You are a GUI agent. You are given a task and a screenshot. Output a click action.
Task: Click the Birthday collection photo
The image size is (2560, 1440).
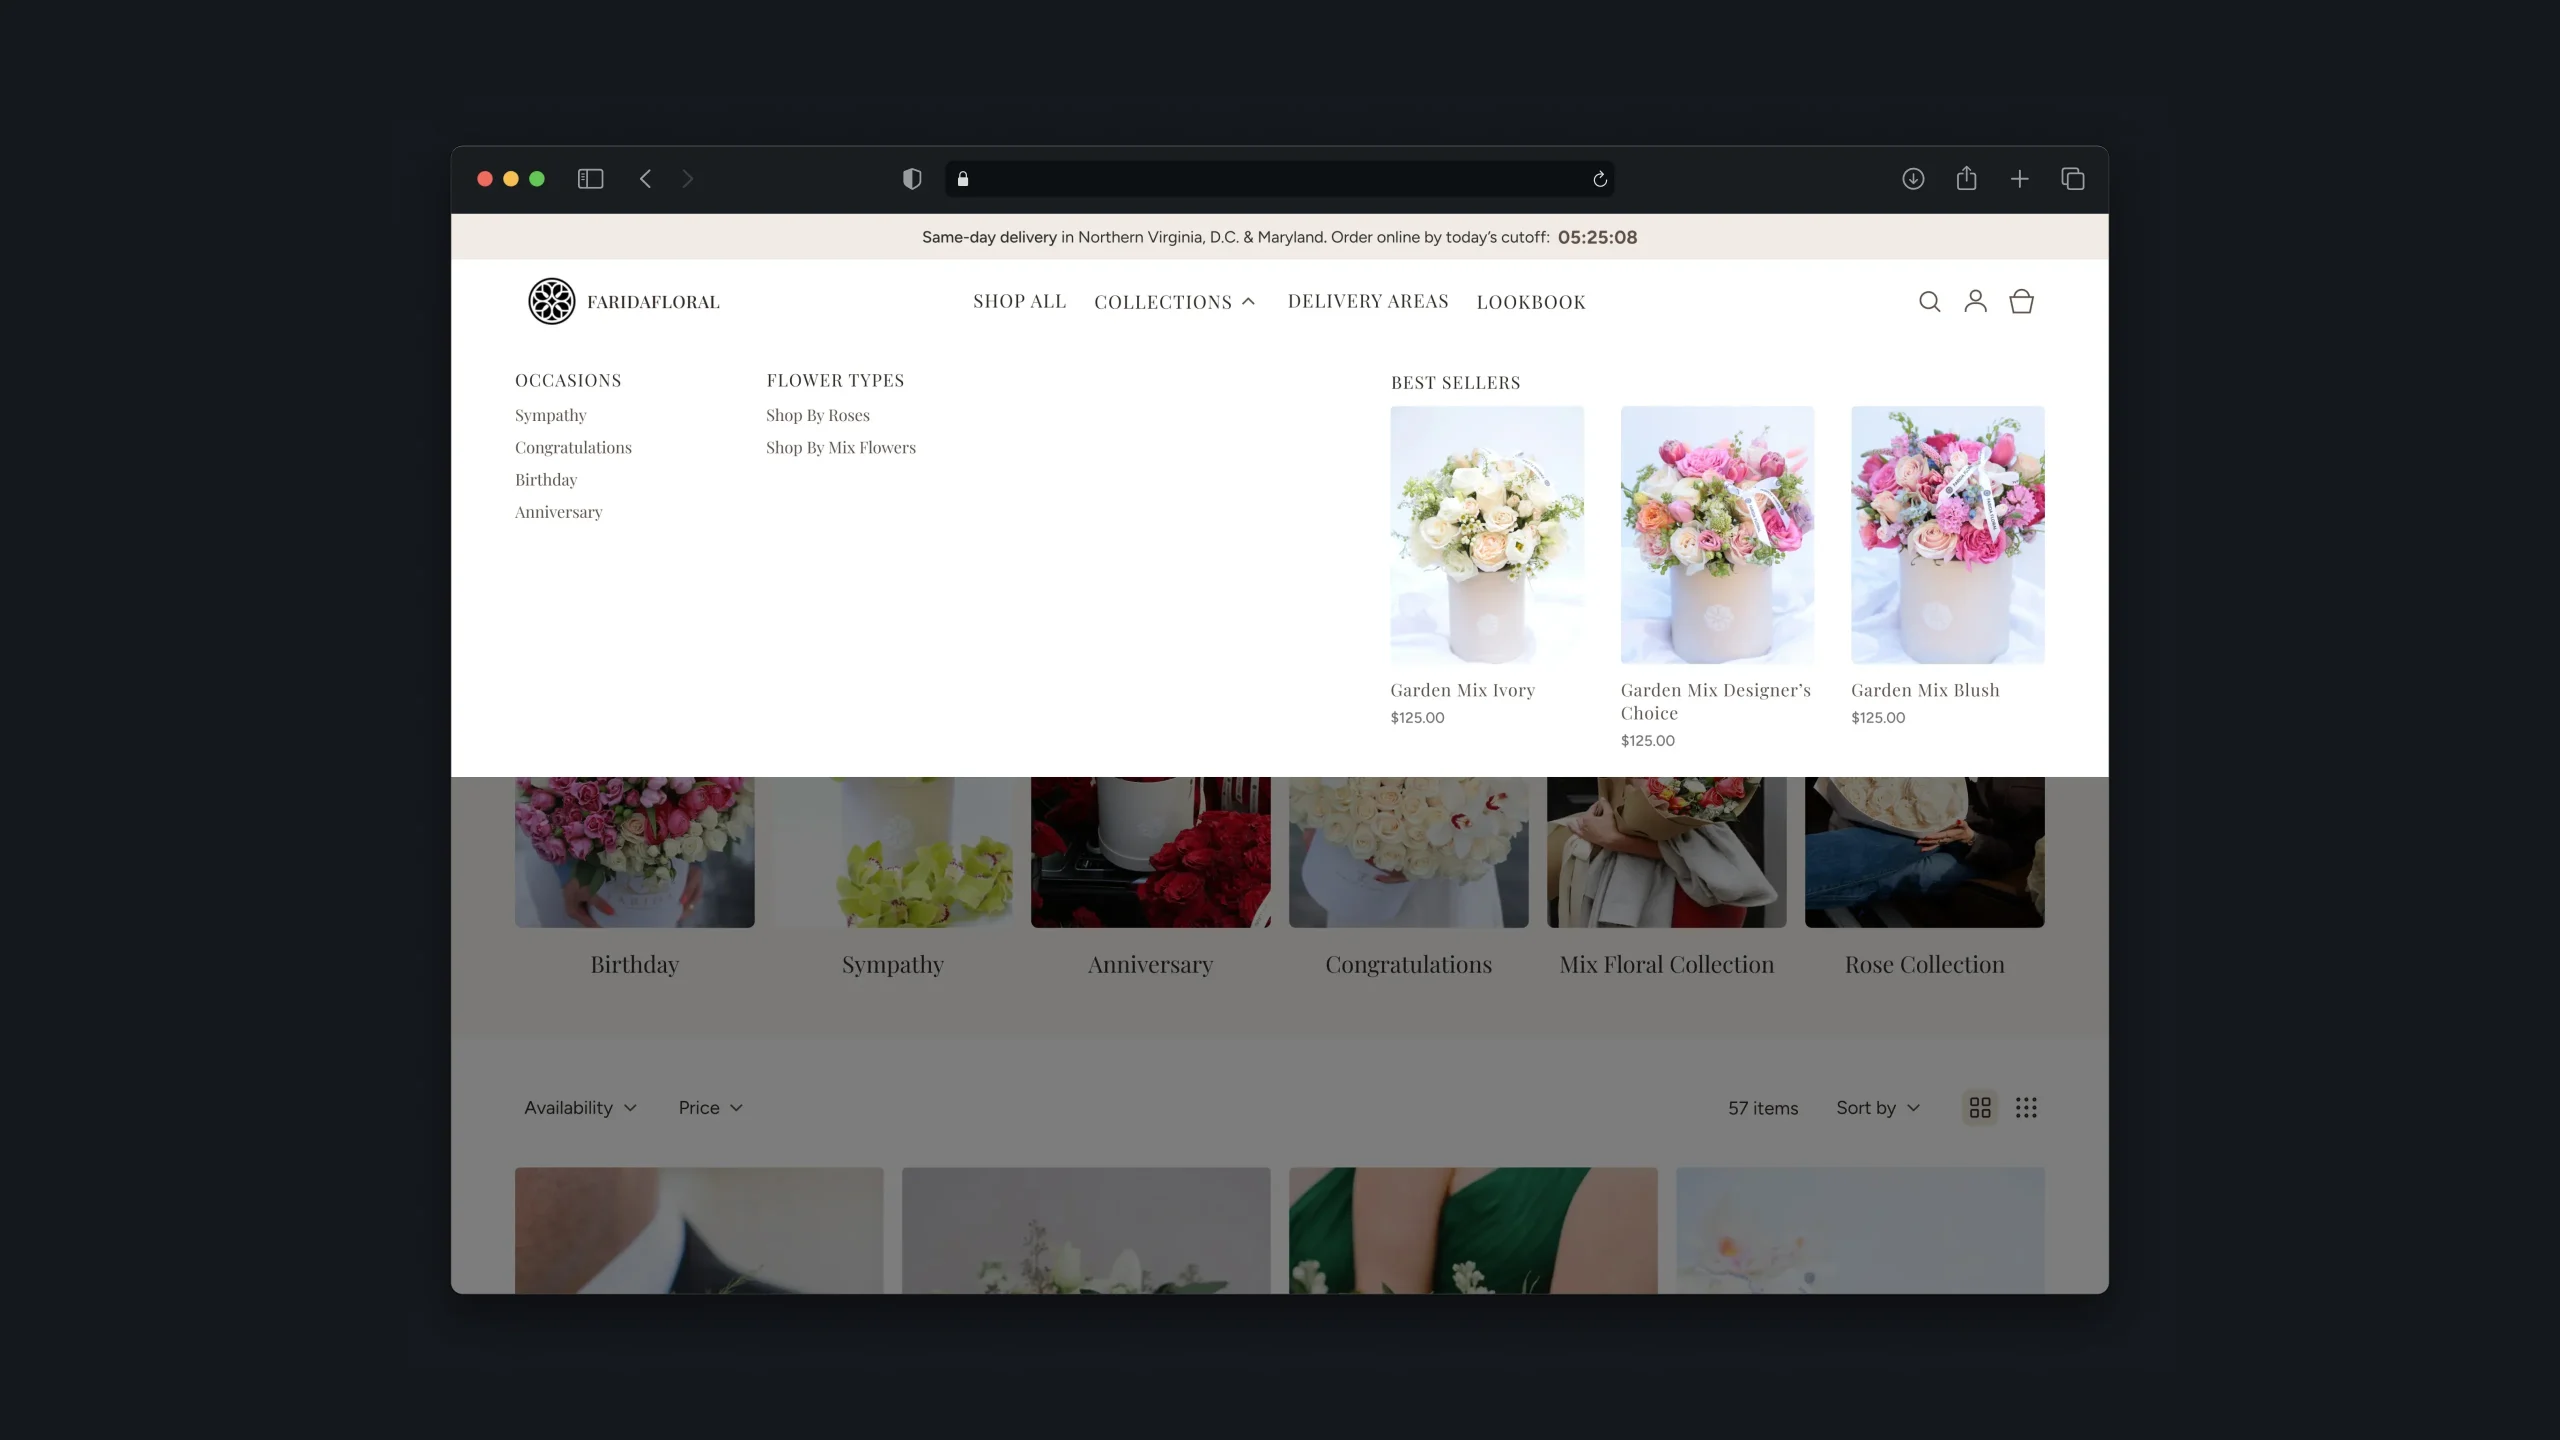click(x=634, y=852)
